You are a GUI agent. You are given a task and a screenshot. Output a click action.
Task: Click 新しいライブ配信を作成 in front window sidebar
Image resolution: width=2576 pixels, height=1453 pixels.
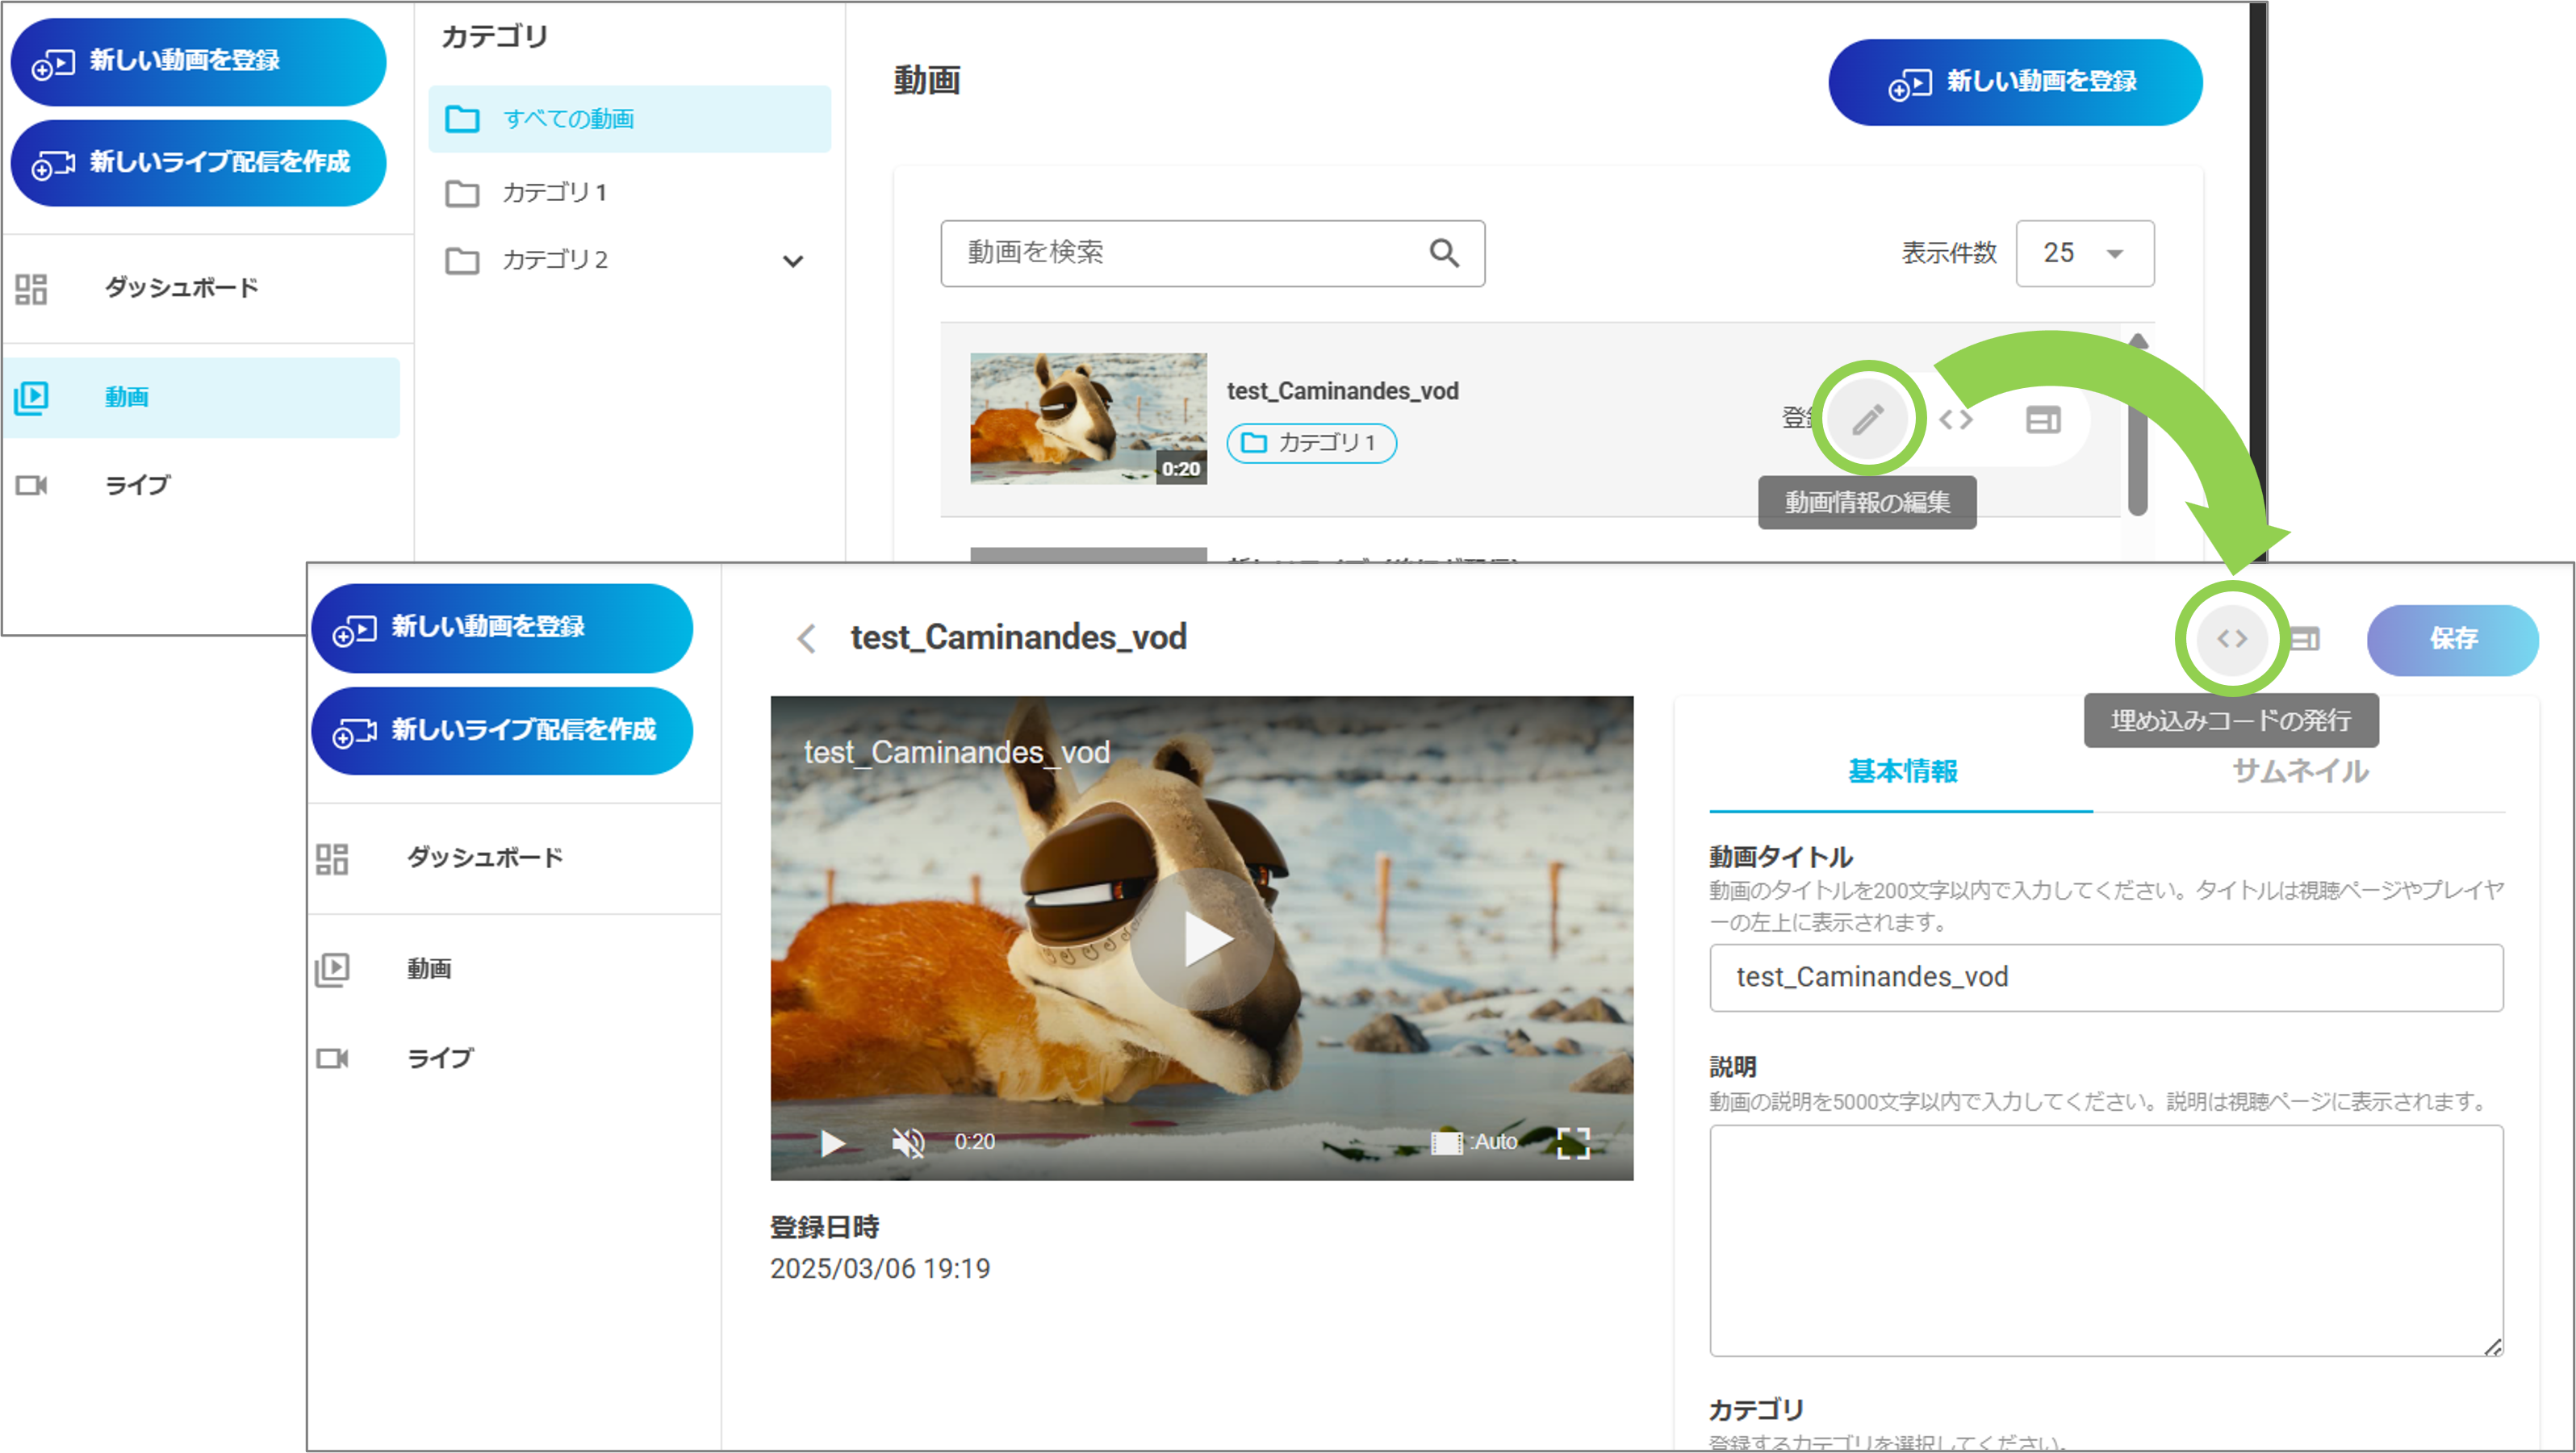click(x=502, y=731)
